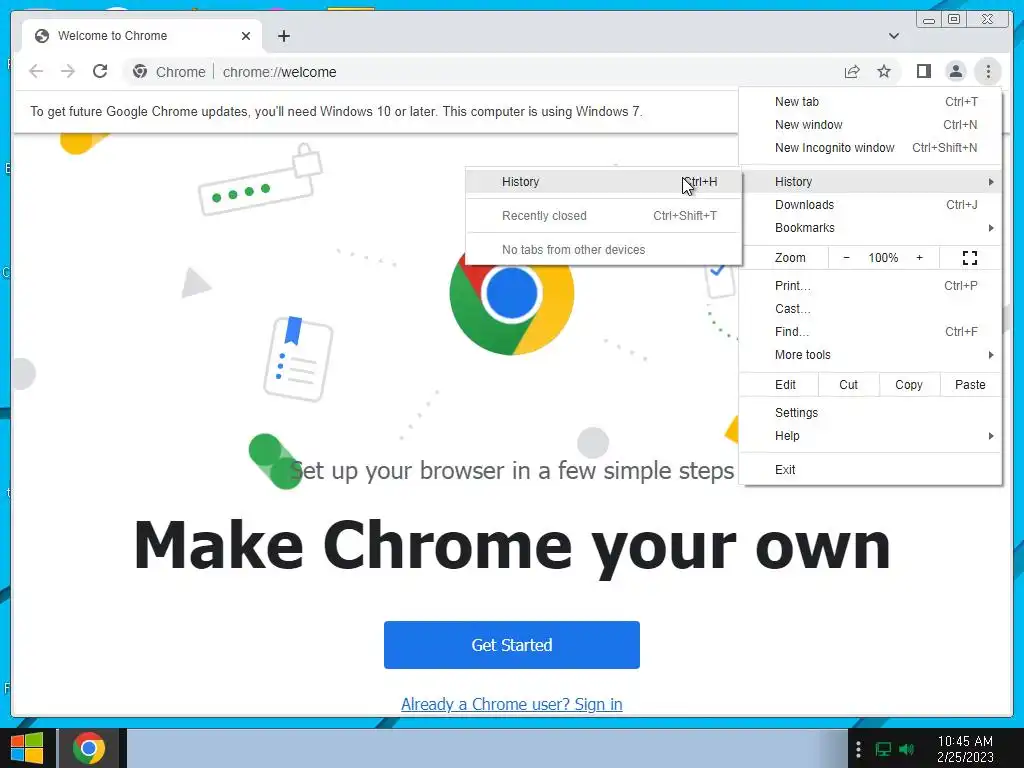Click the forward navigation arrow

68,71
